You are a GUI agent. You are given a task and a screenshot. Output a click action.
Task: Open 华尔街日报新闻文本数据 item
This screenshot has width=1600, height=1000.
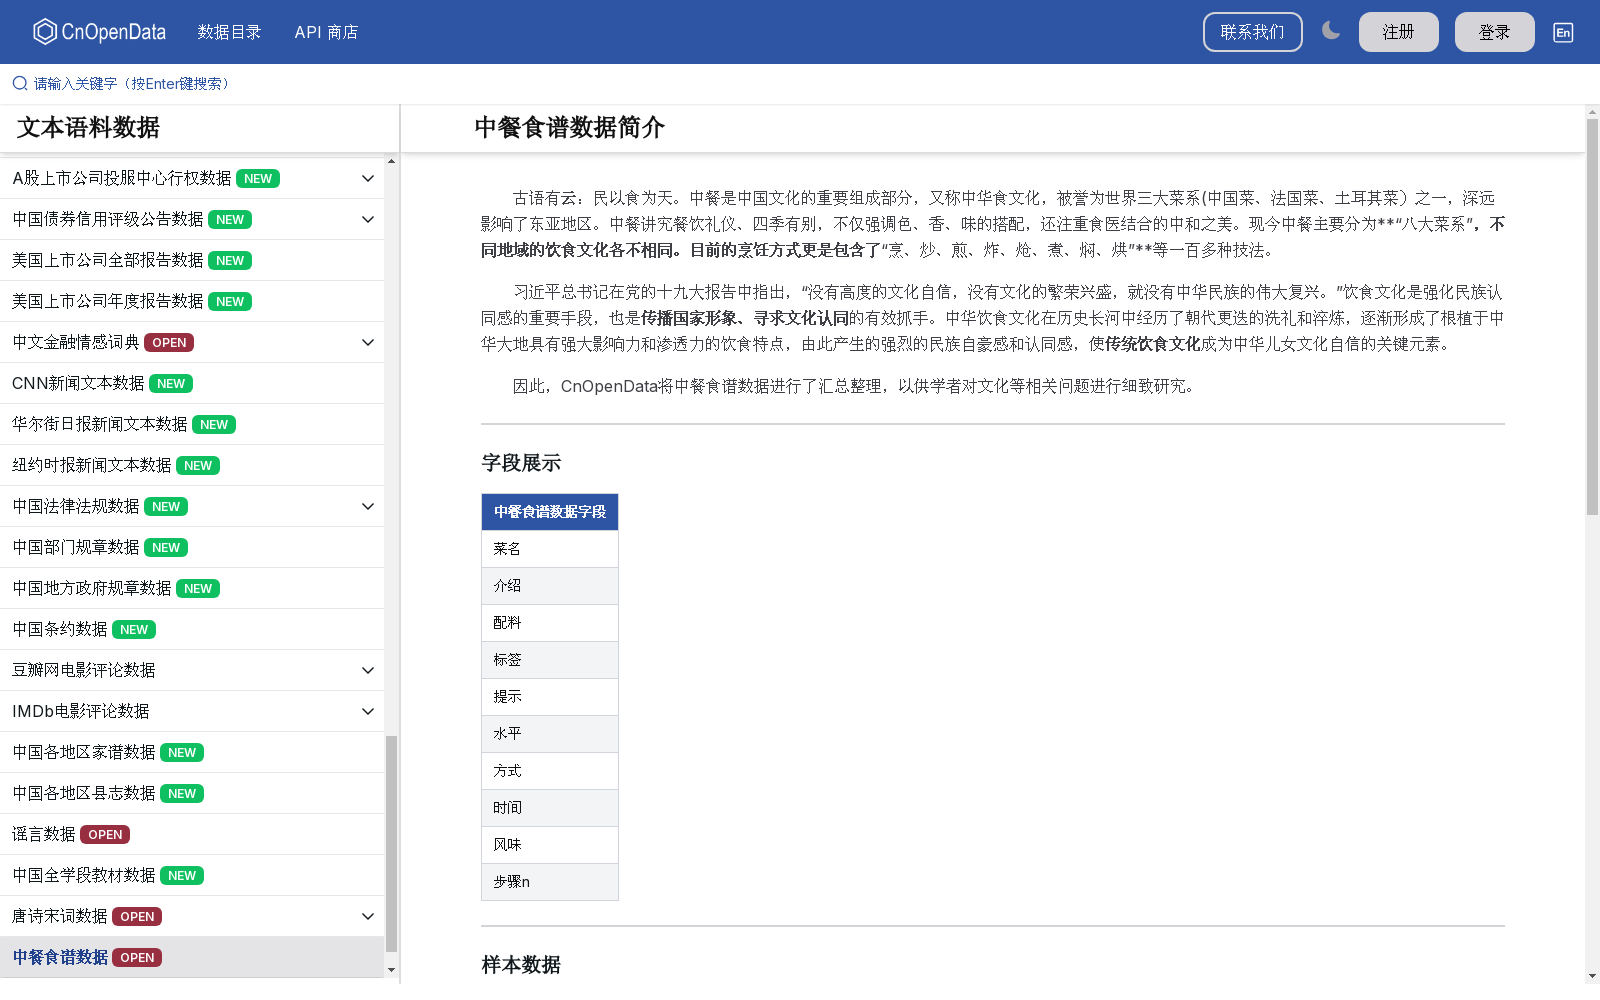(192, 424)
